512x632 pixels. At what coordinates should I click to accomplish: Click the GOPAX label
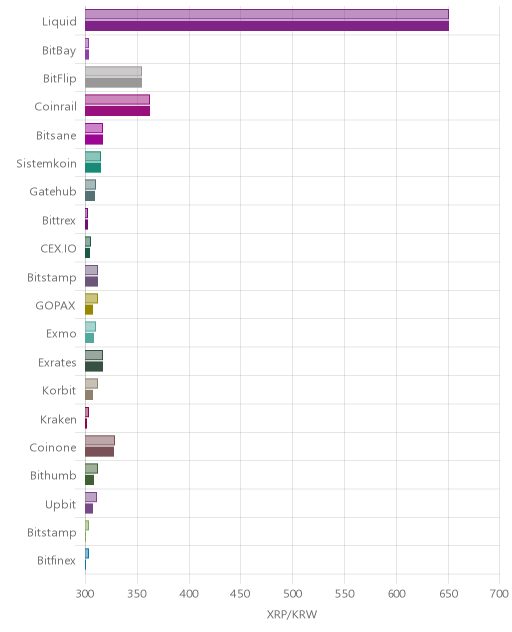pos(56,306)
